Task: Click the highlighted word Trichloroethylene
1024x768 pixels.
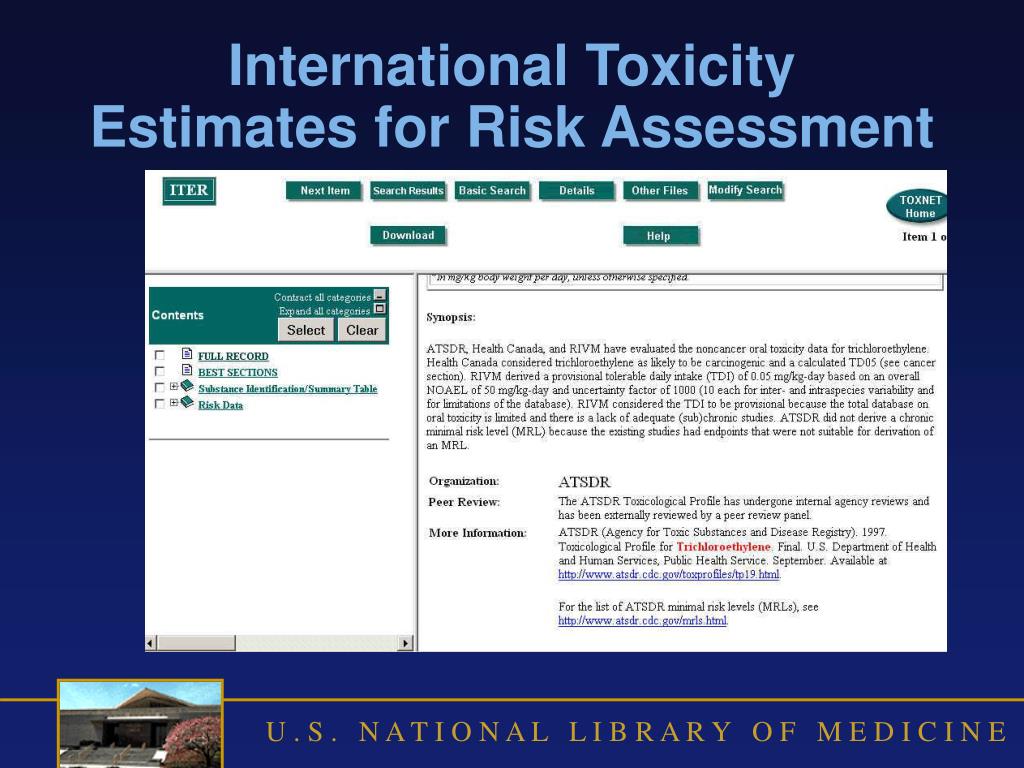Action: (724, 547)
